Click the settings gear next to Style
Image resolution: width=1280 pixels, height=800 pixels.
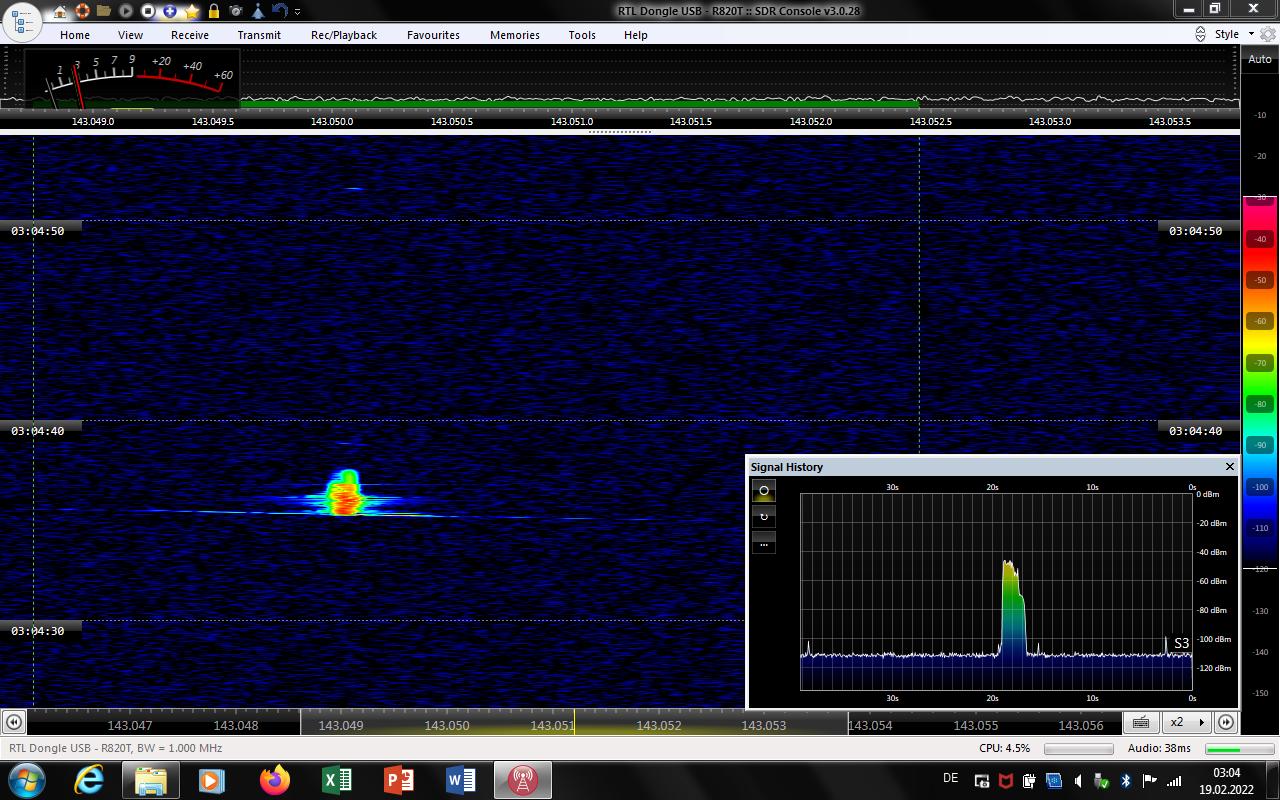pyautogui.click(x=1268, y=34)
